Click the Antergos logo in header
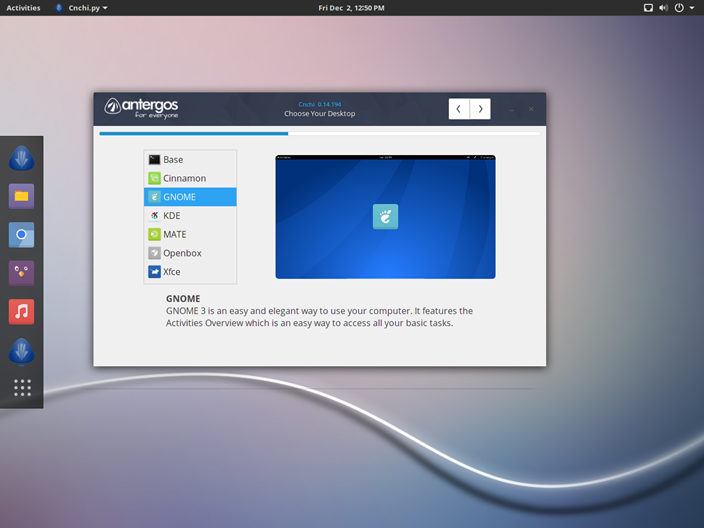 click(x=141, y=108)
